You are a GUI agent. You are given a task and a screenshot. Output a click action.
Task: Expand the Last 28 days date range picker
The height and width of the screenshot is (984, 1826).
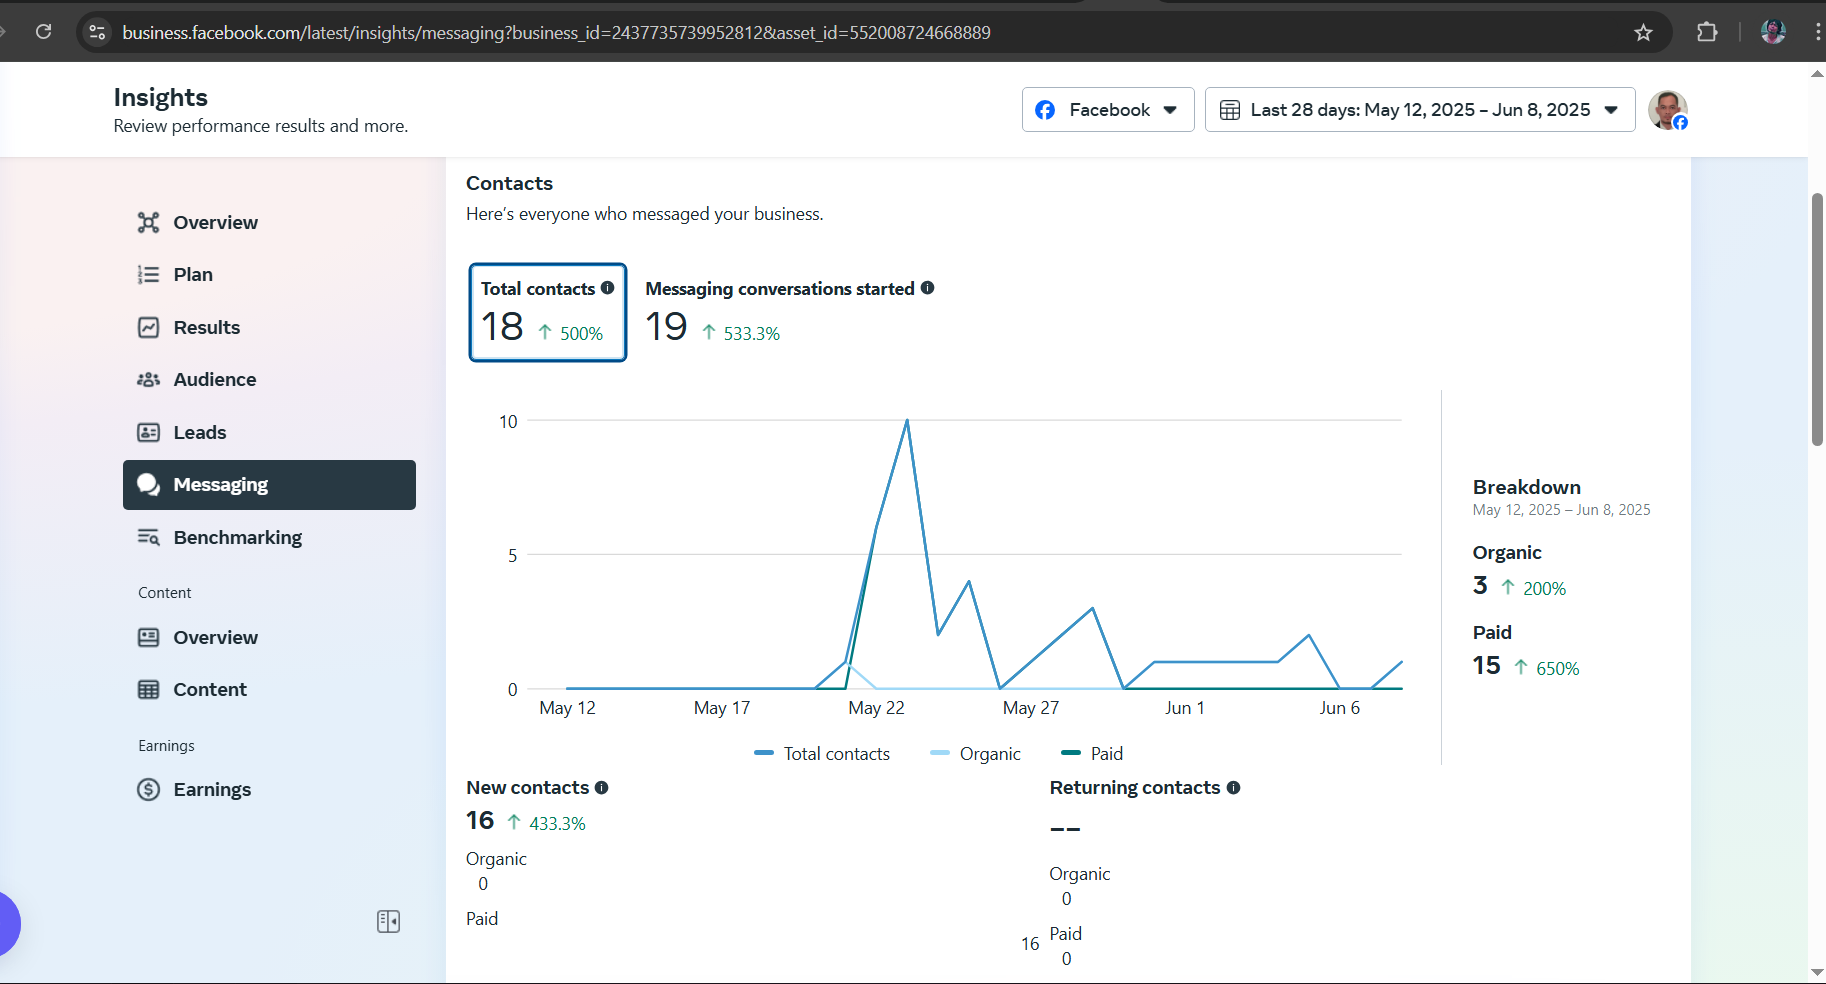1420,110
